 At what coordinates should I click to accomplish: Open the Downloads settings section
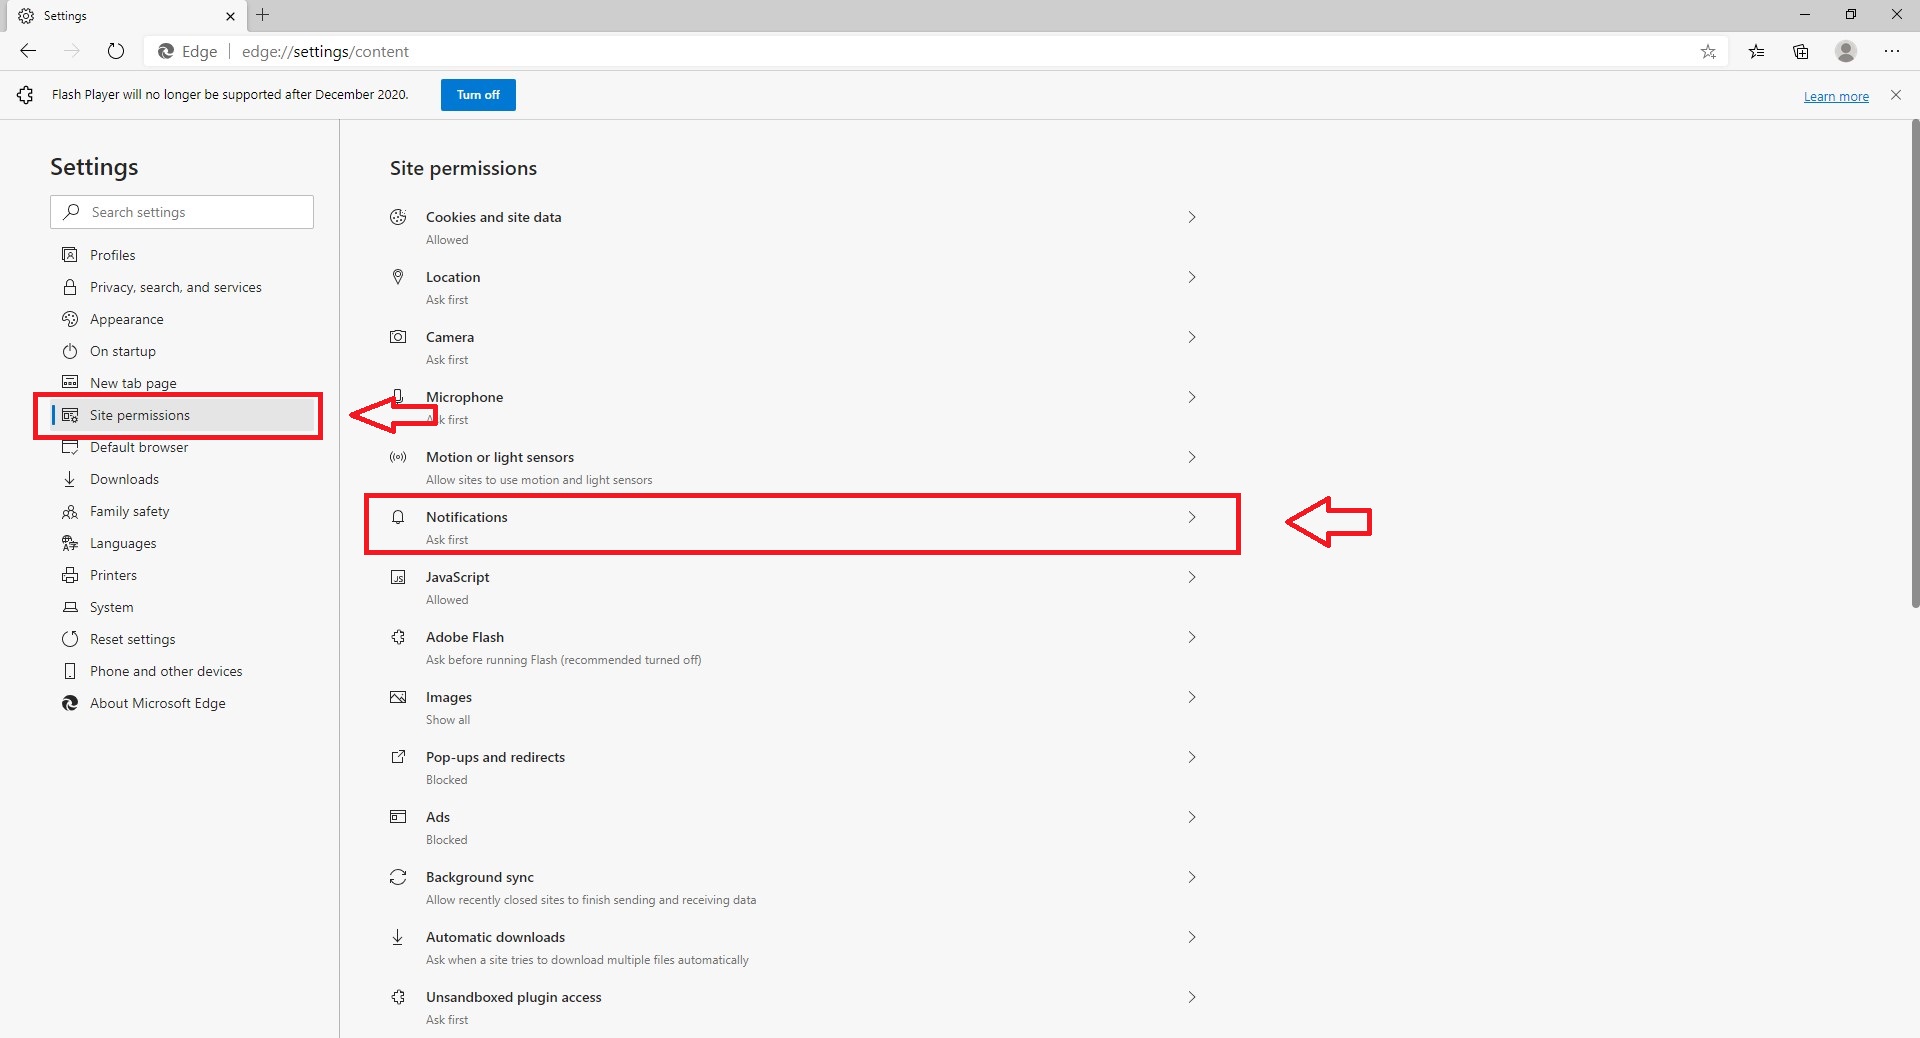coord(124,479)
